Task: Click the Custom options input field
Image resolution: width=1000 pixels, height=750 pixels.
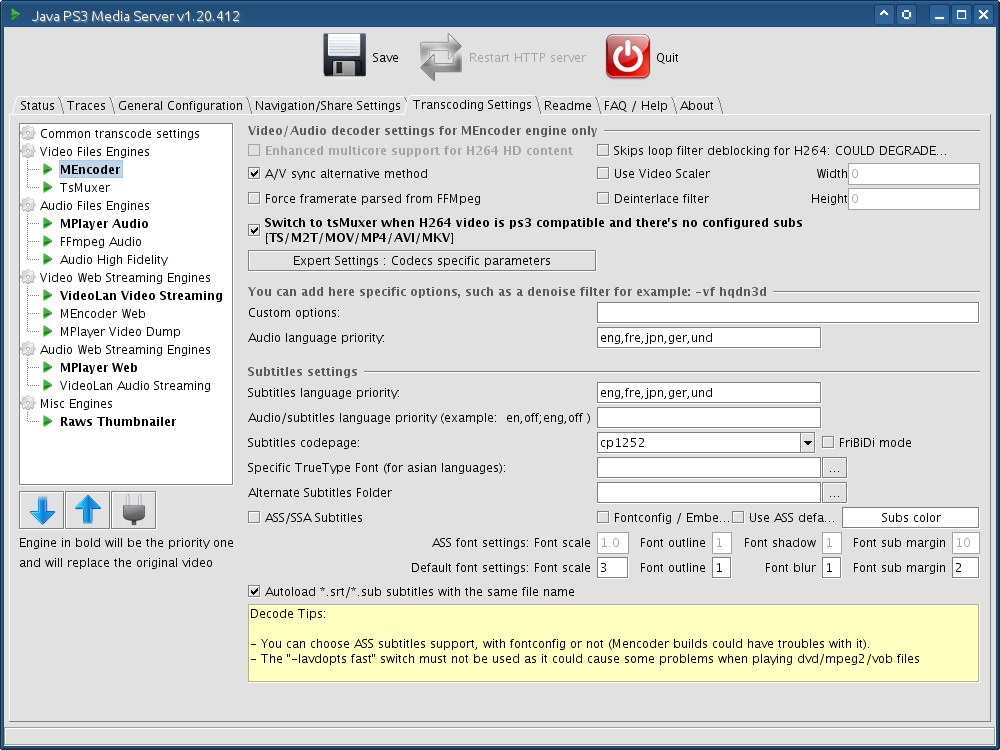Action: 788,312
